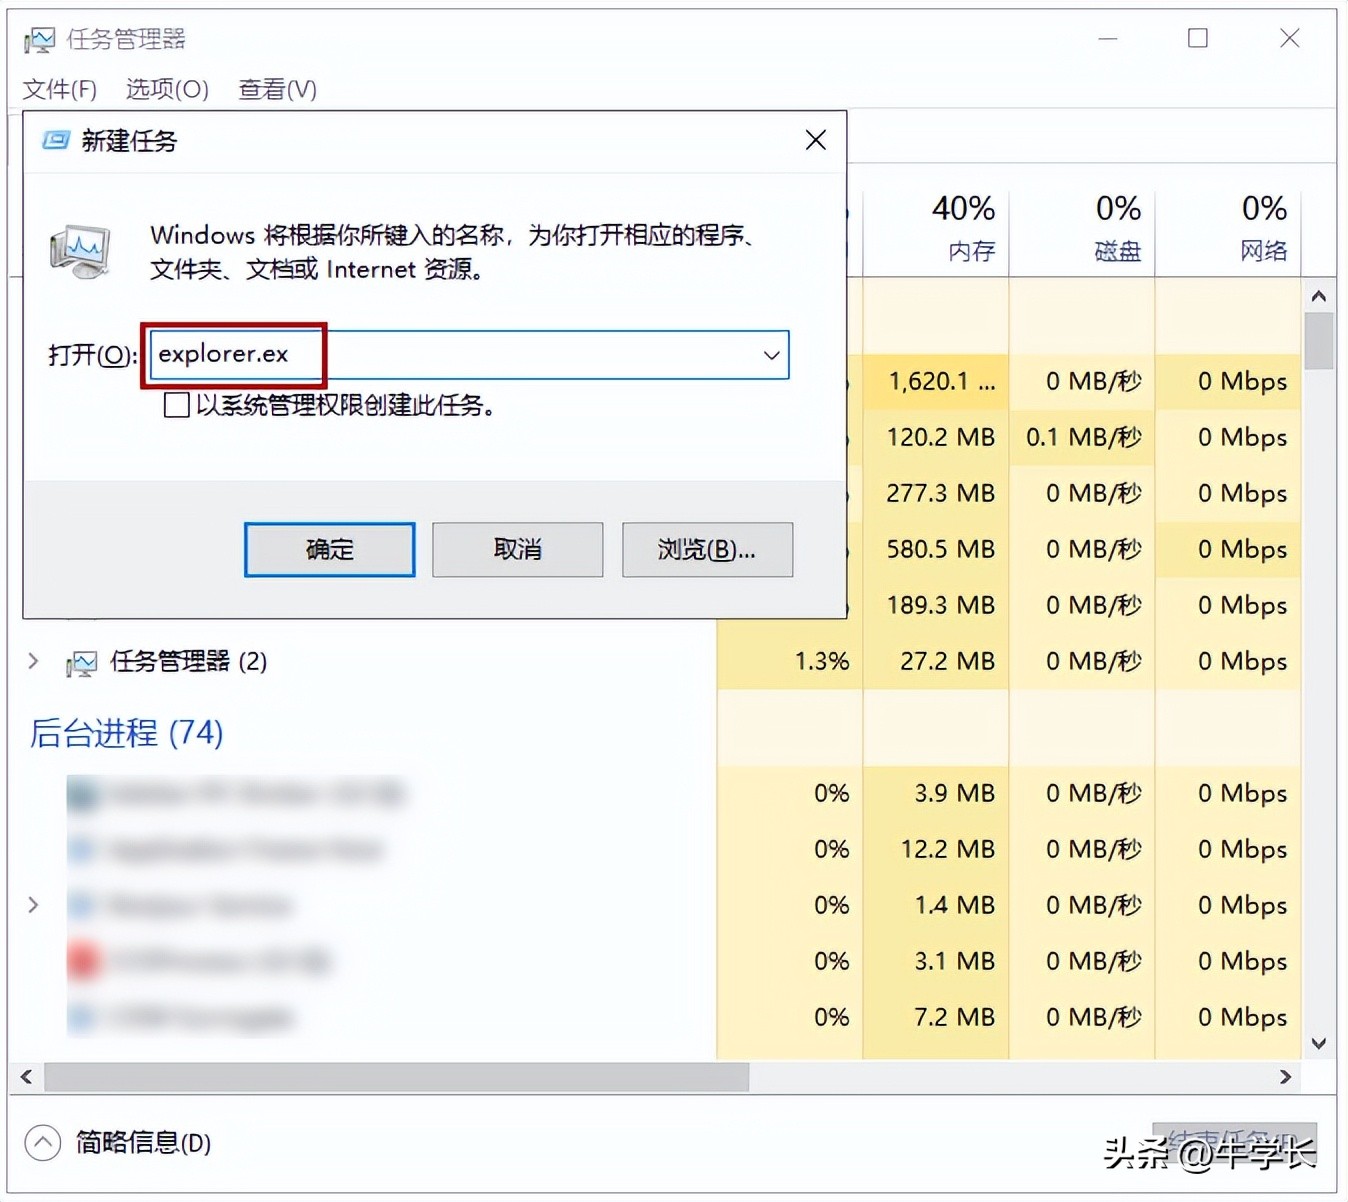Click the 189.3 MB memory cell
1348x1202 pixels.
[x=936, y=605]
